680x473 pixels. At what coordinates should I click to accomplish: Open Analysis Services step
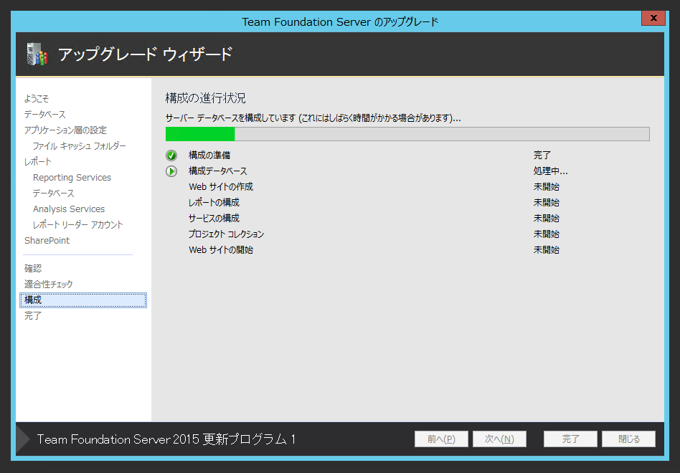click(x=69, y=209)
